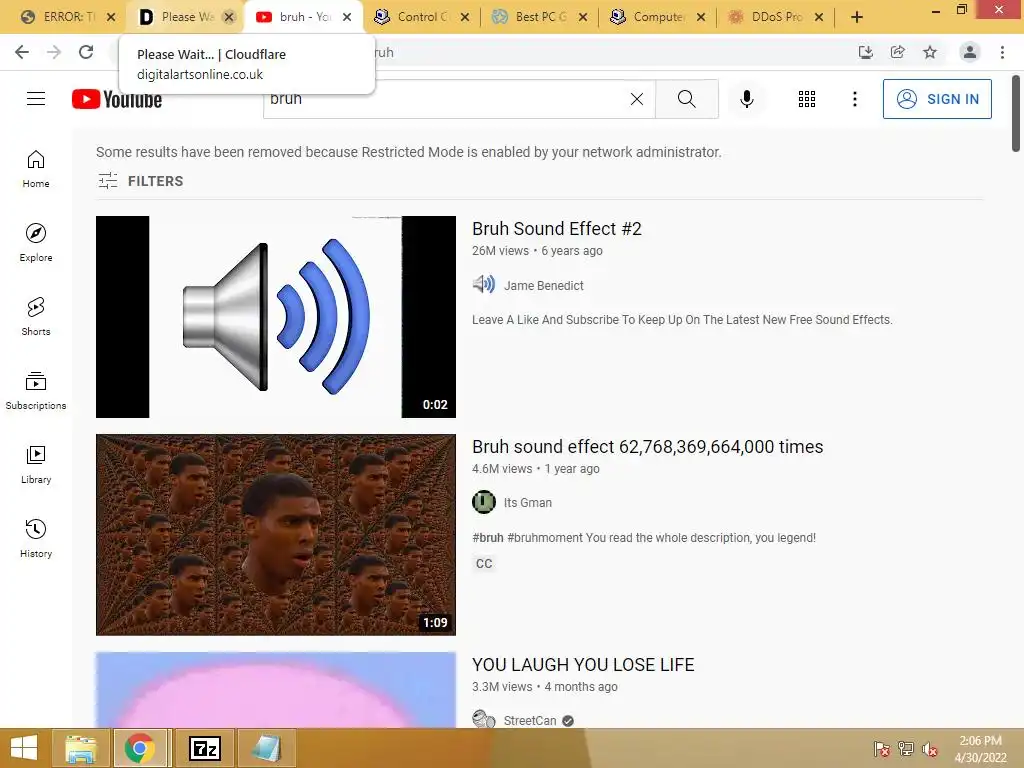Open the 62,768,369,664,000 times video thumbnail
Screen dimensions: 1024x768
click(x=276, y=535)
